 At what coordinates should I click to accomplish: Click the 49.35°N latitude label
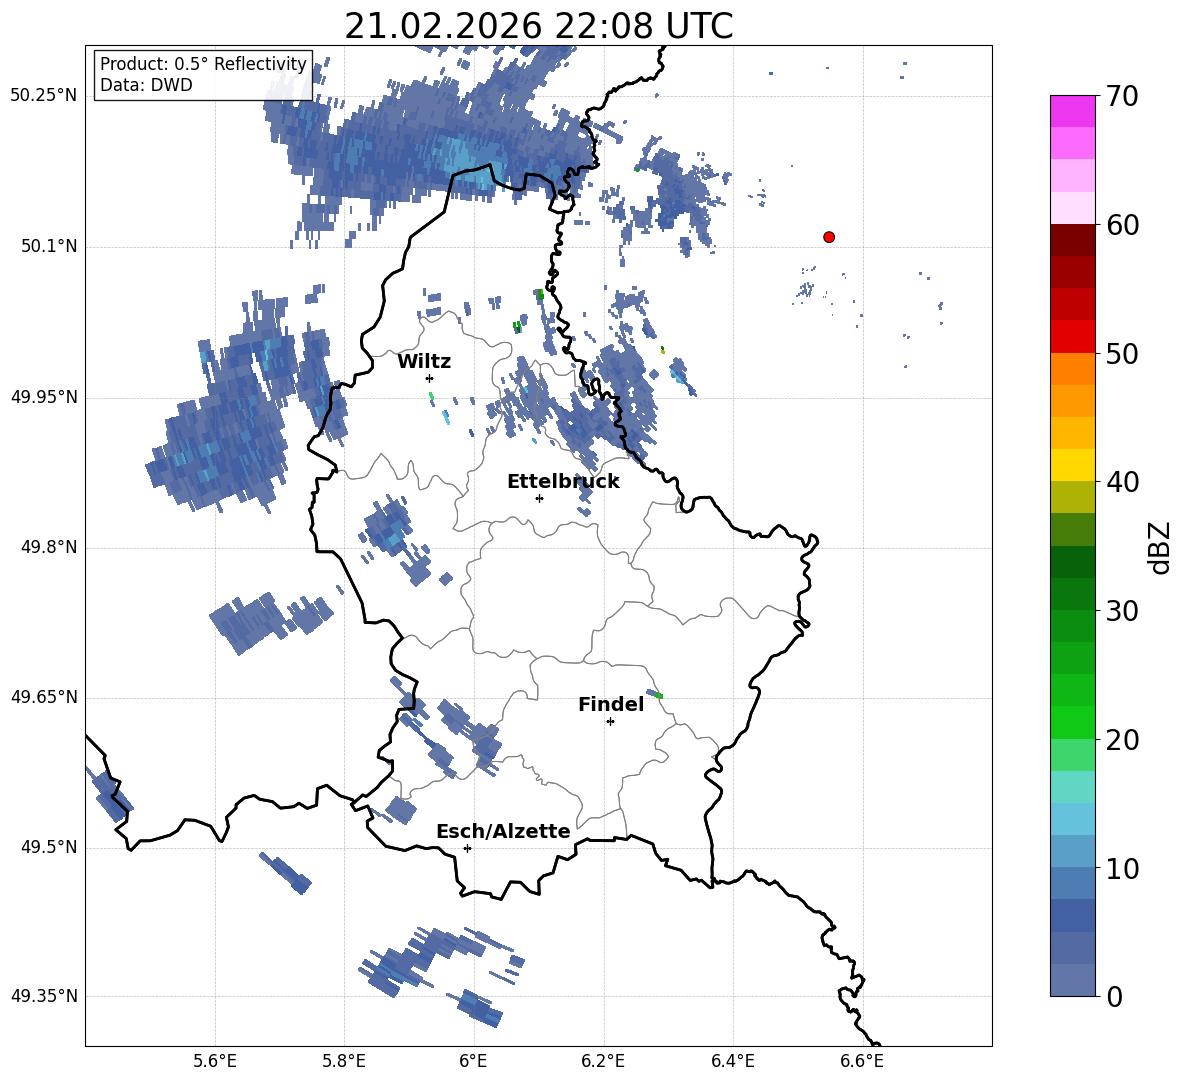coord(44,996)
